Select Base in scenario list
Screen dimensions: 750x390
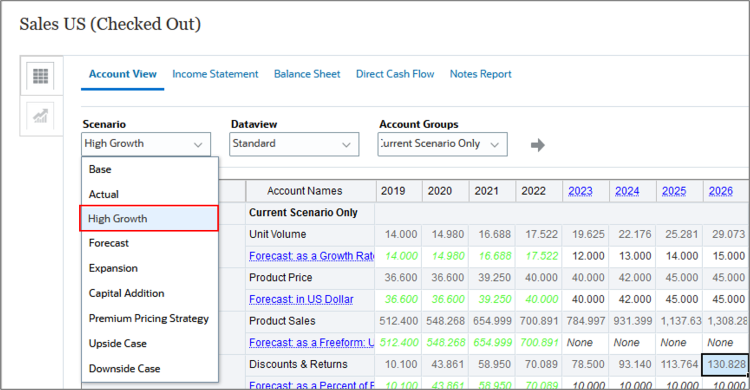[x=150, y=169]
